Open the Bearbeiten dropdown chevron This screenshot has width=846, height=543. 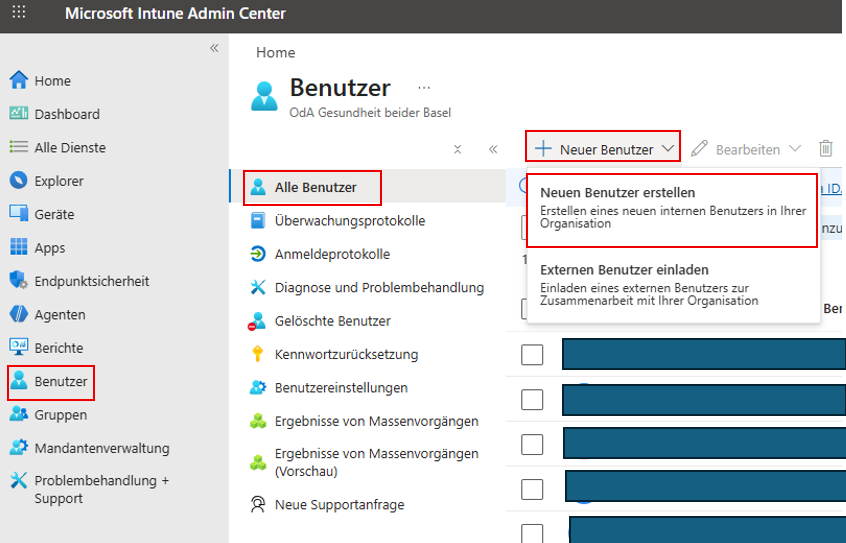pyautogui.click(x=795, y=148)
